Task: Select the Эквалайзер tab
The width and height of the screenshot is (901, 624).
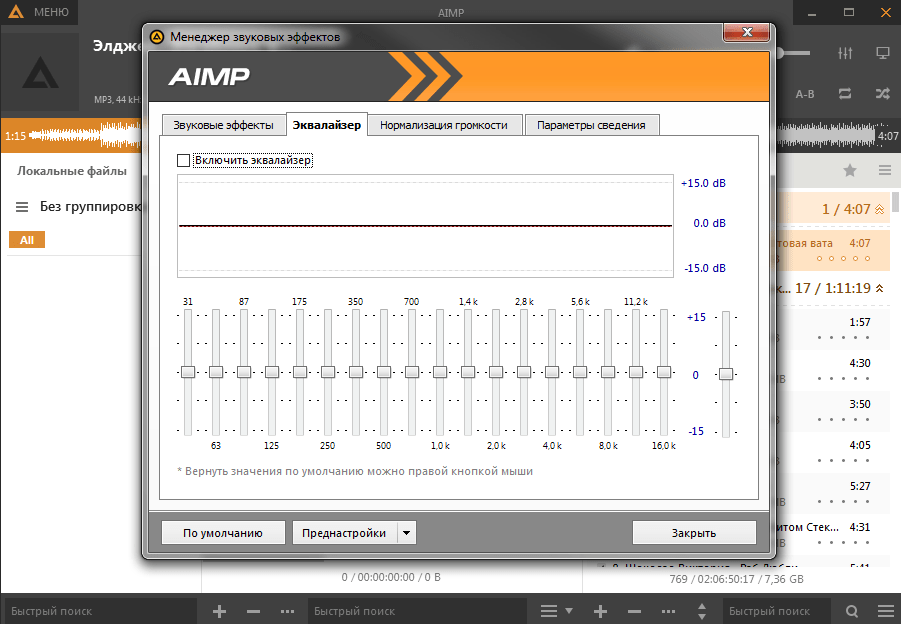Action: pos(326,125)
